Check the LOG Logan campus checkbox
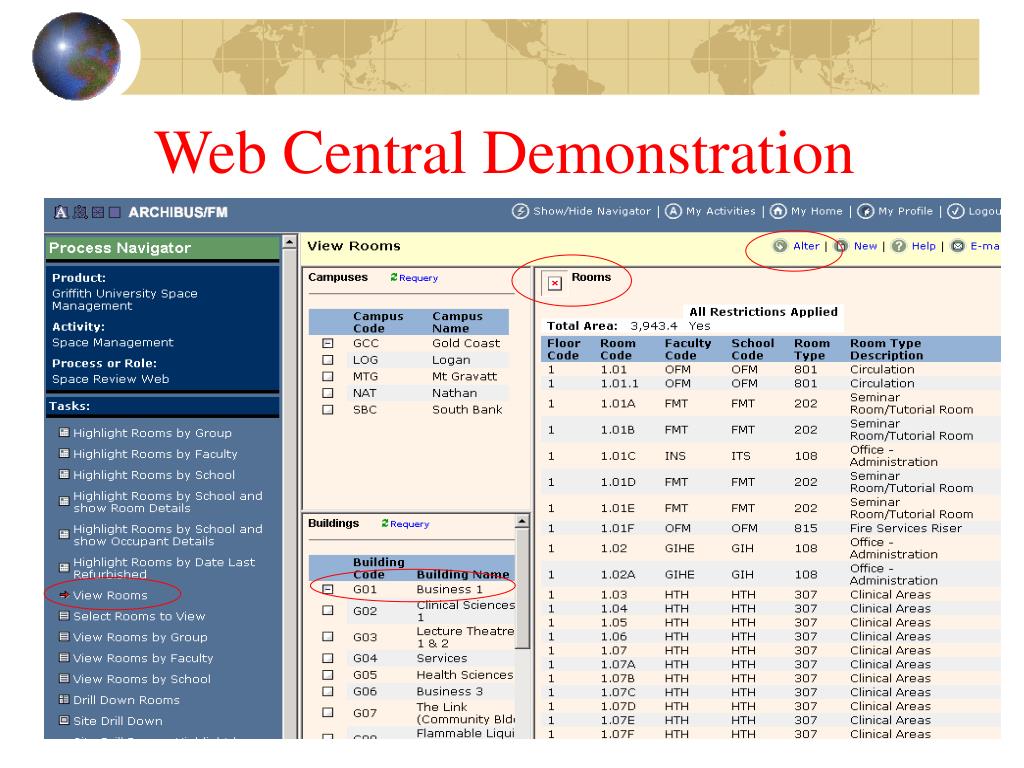Viewport: 1024px width, 768px height. pyautogui.click(x=328, y=360)
